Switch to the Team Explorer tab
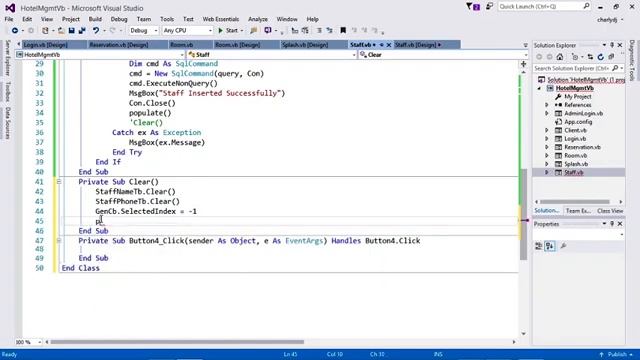The image size is (640, 360). pos(578,211)
